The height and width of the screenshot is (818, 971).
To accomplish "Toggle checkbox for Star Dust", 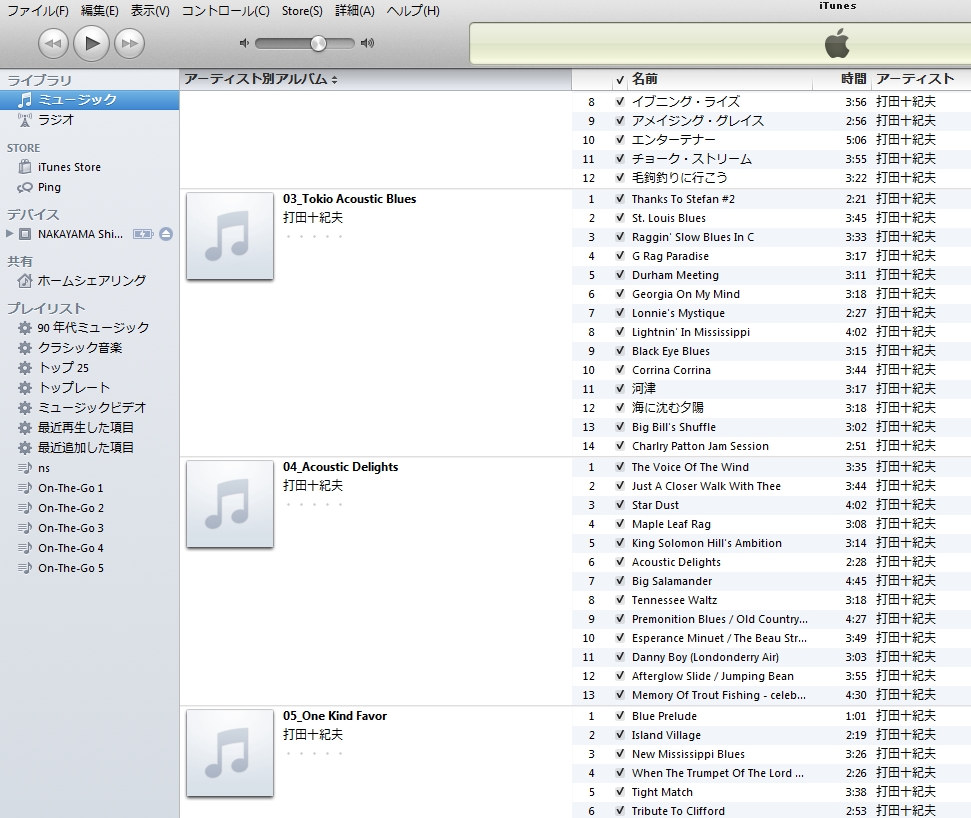I will click(620, 505).
